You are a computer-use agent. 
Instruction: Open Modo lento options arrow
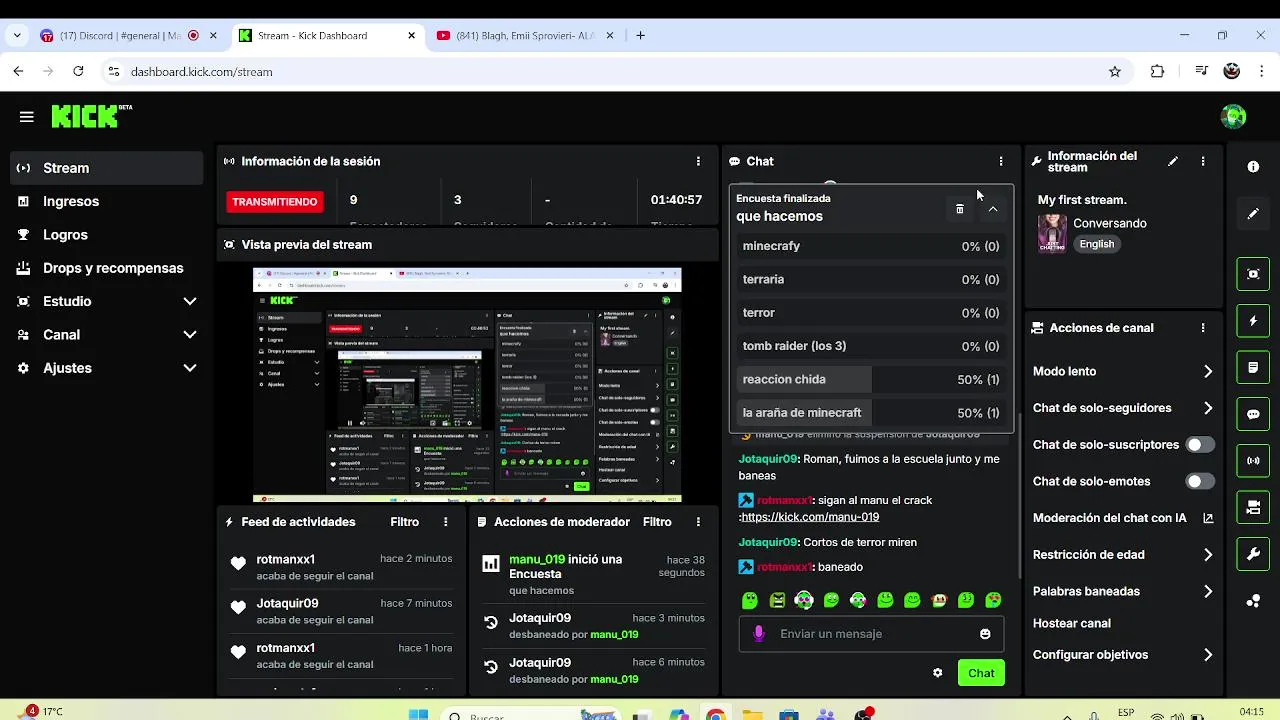(1208, 372)
